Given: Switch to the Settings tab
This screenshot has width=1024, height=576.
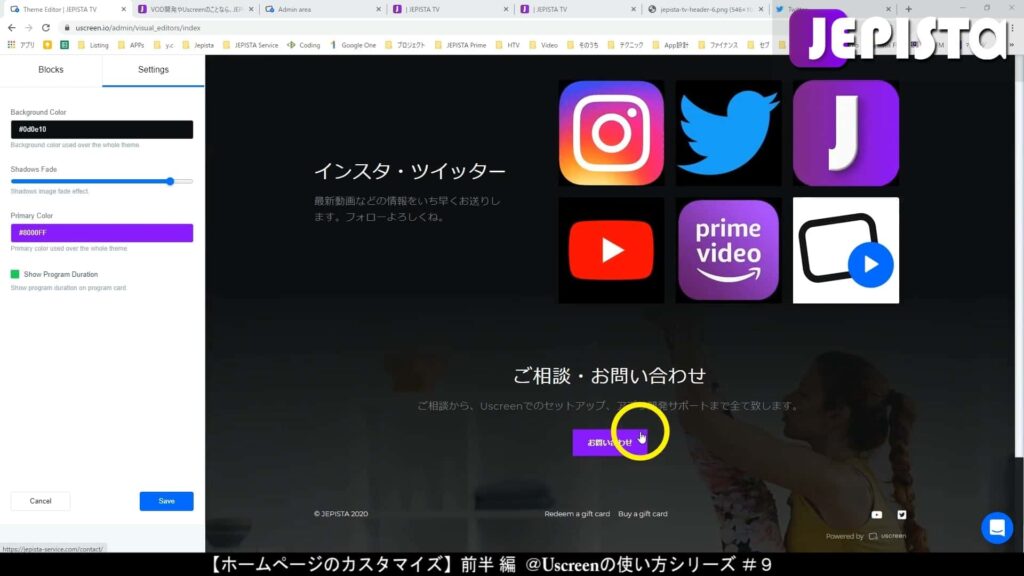Looking at the screenshot, I should click(x=153, y=70).
